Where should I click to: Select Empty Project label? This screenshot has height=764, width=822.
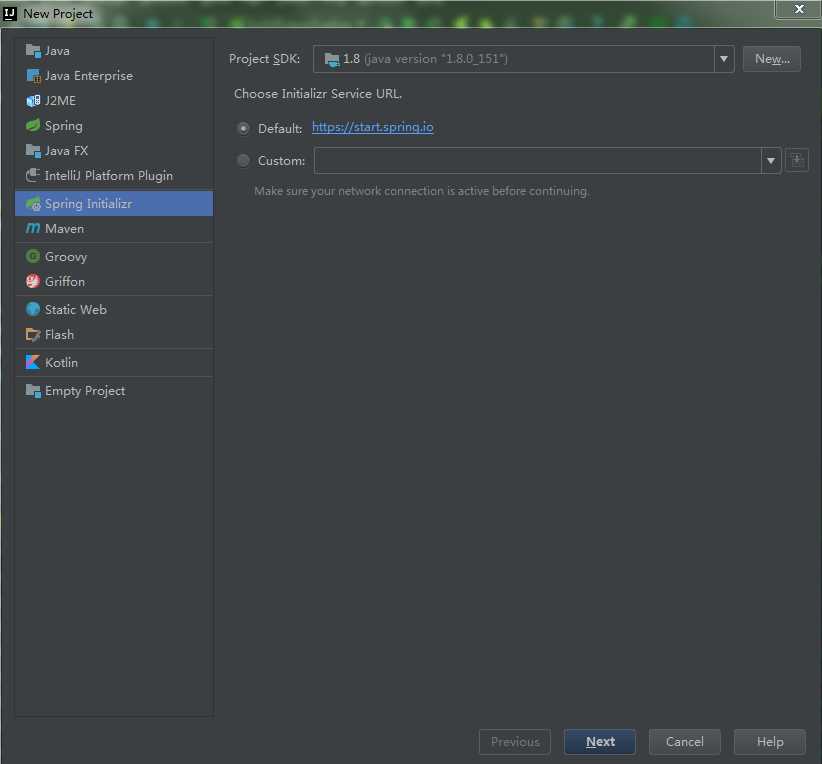point(85,391)
